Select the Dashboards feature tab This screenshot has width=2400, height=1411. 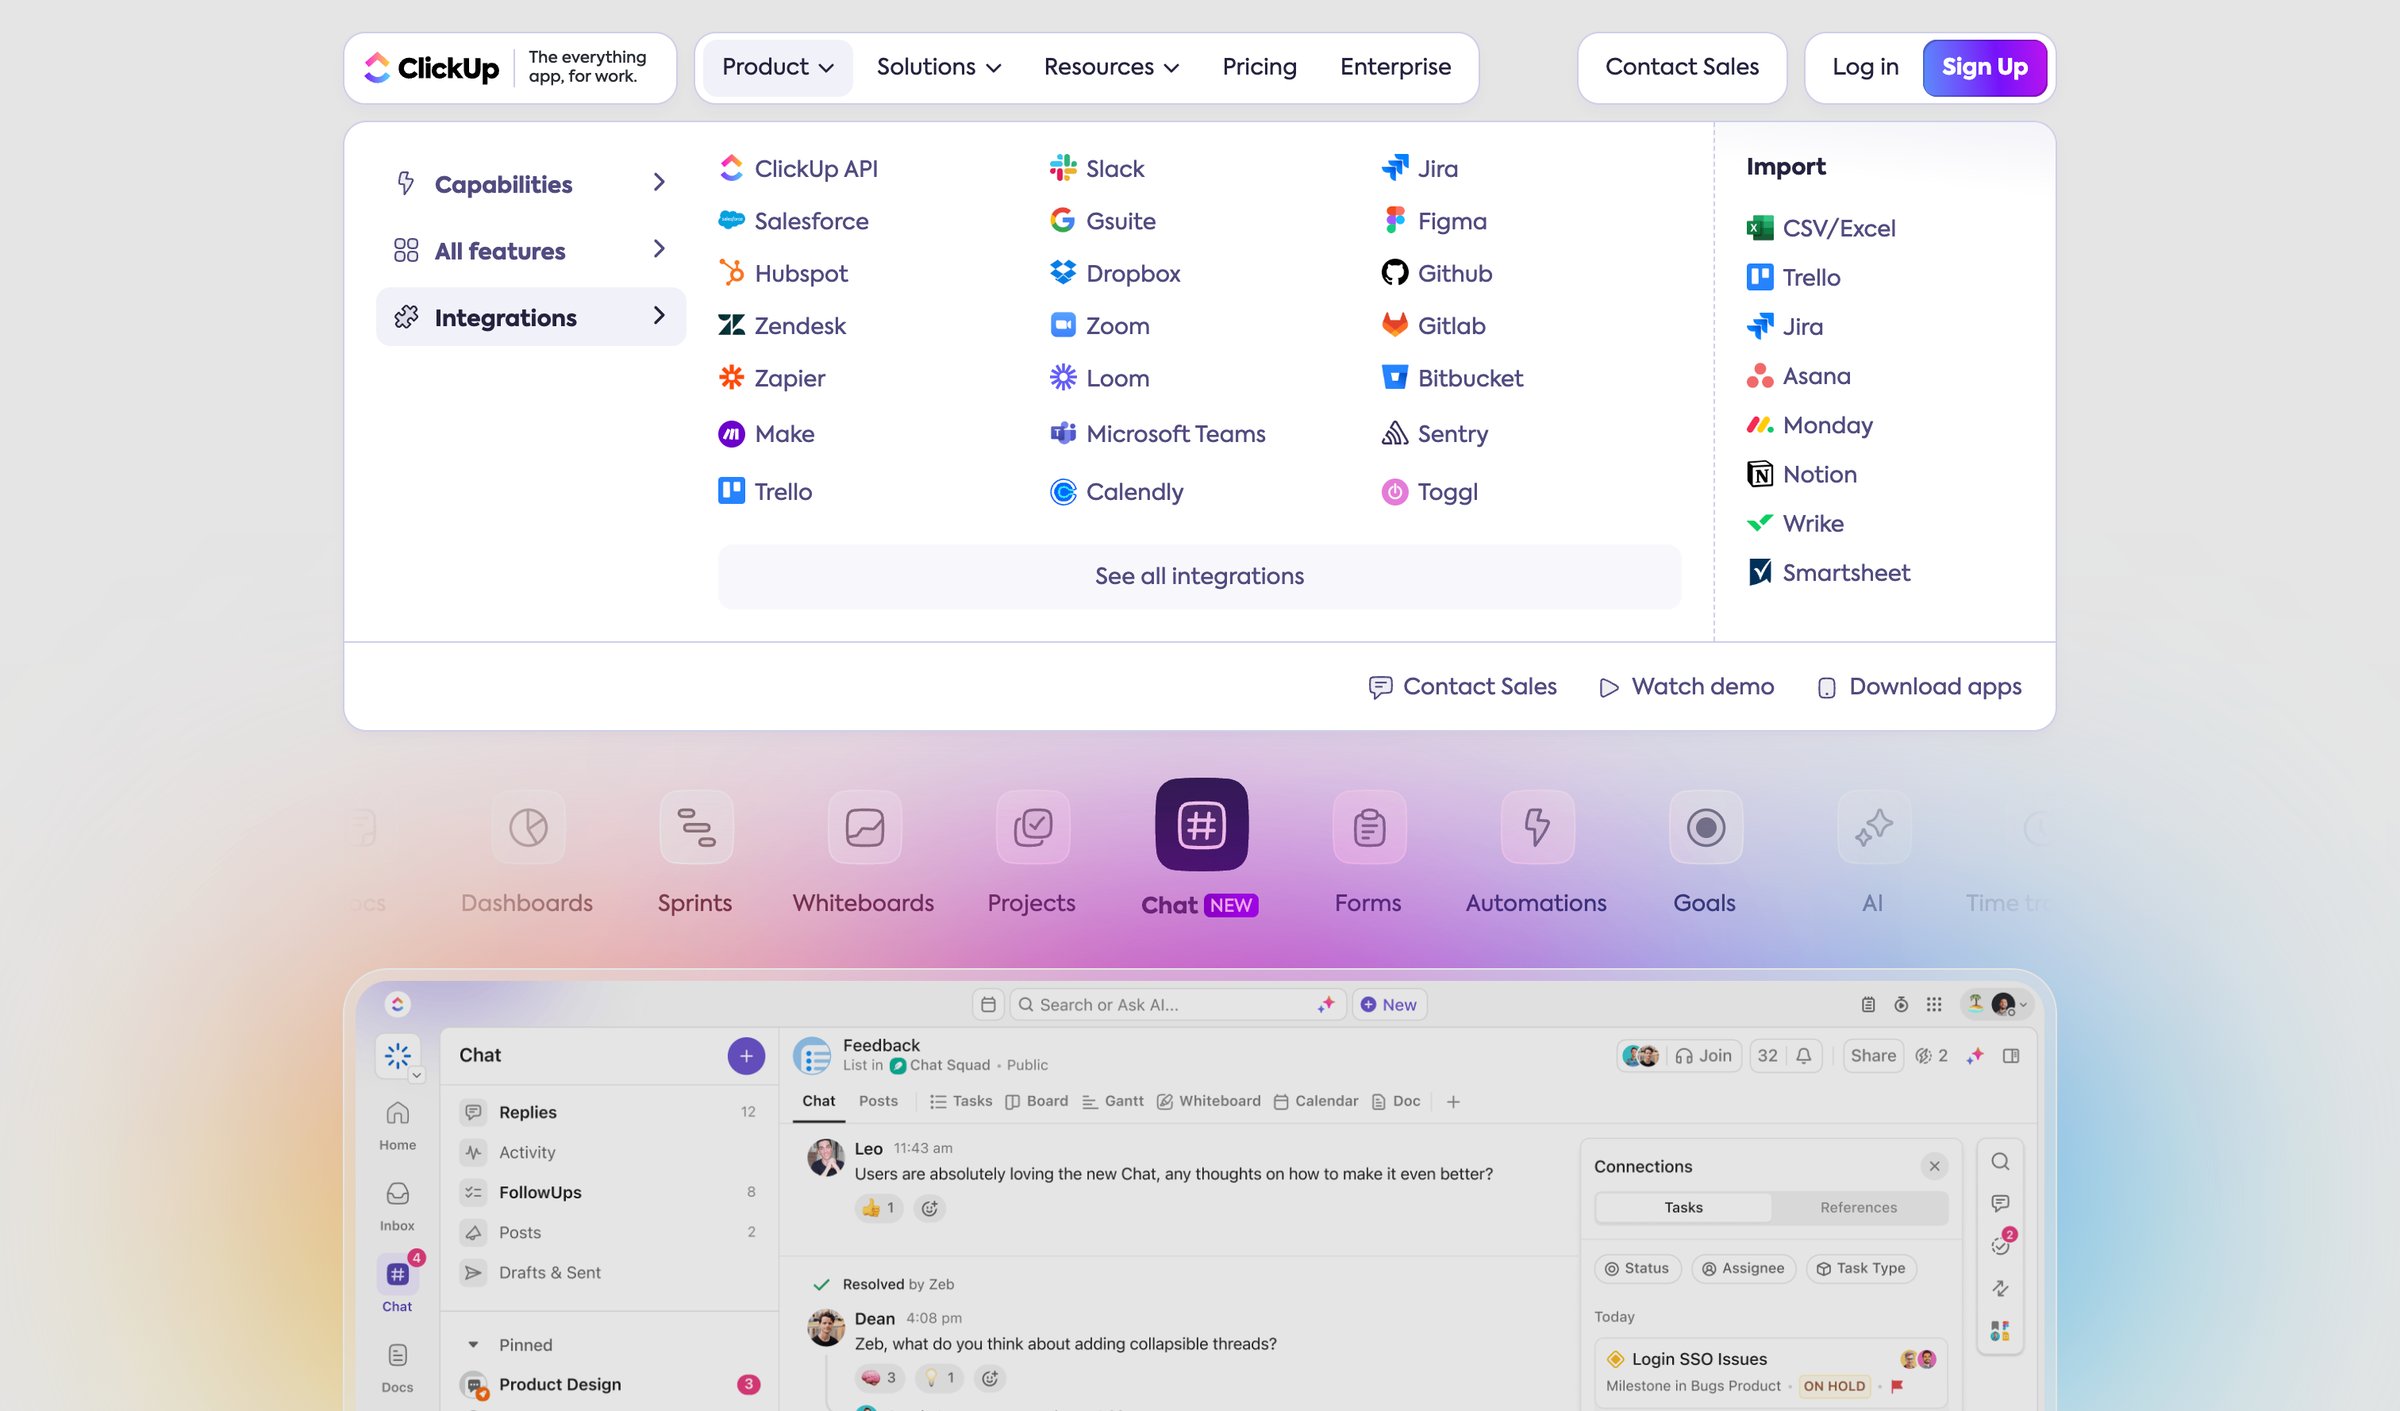(527, 853)
